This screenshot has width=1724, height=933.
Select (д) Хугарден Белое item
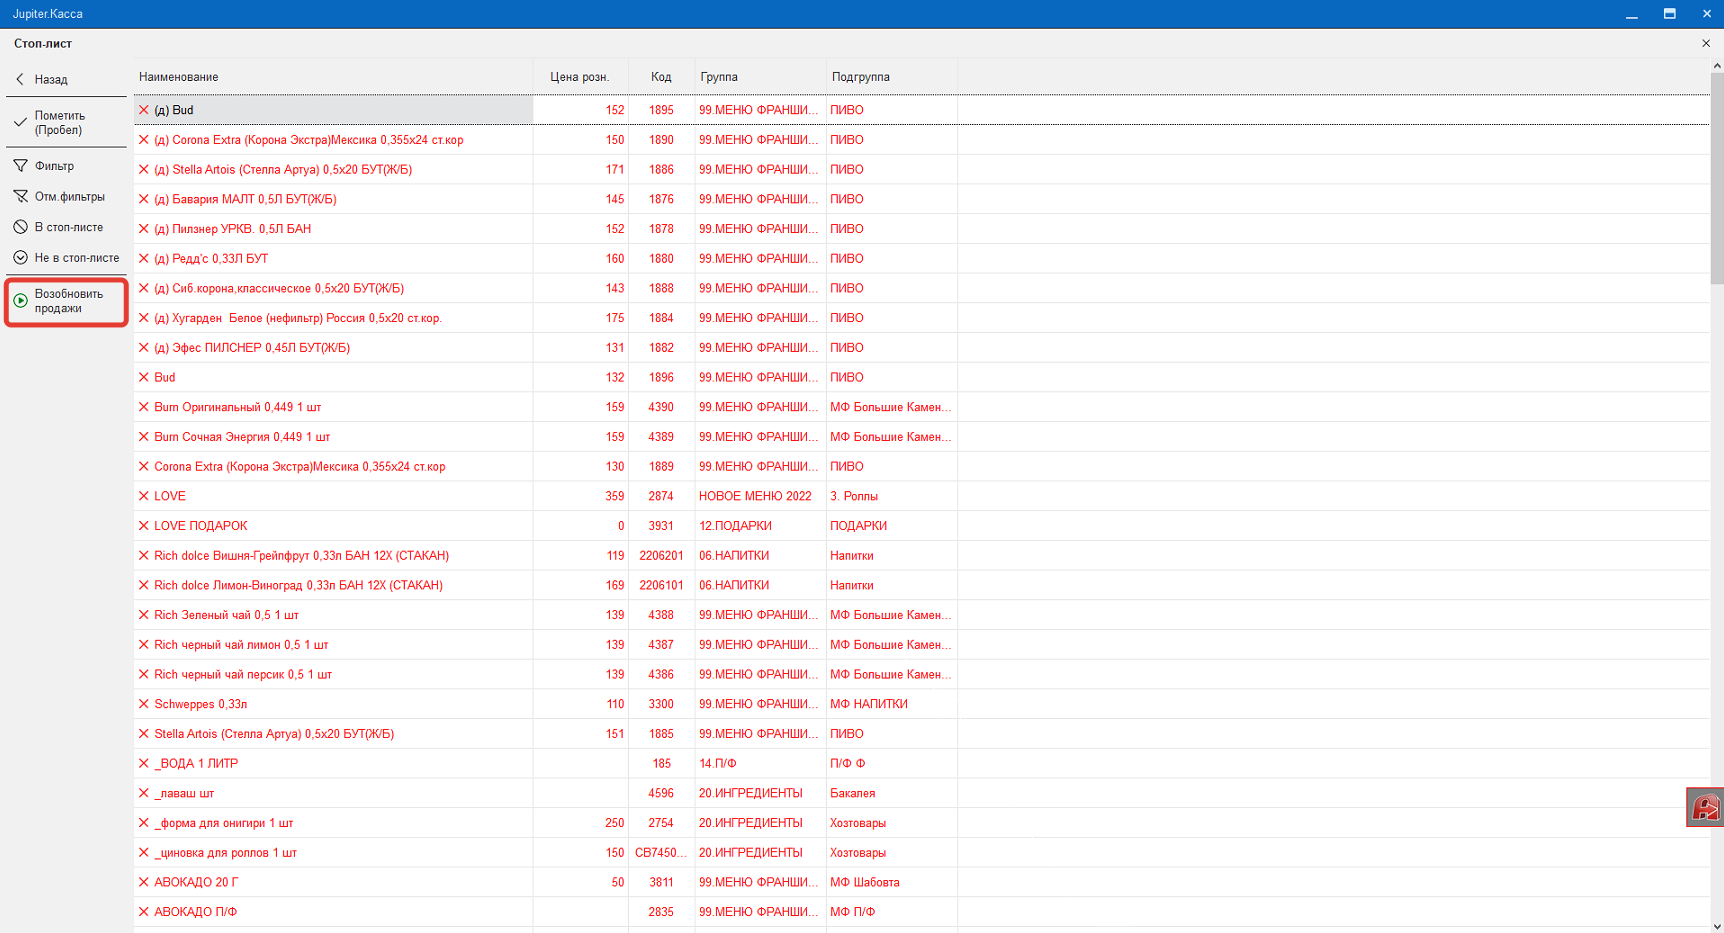[298, 318]
